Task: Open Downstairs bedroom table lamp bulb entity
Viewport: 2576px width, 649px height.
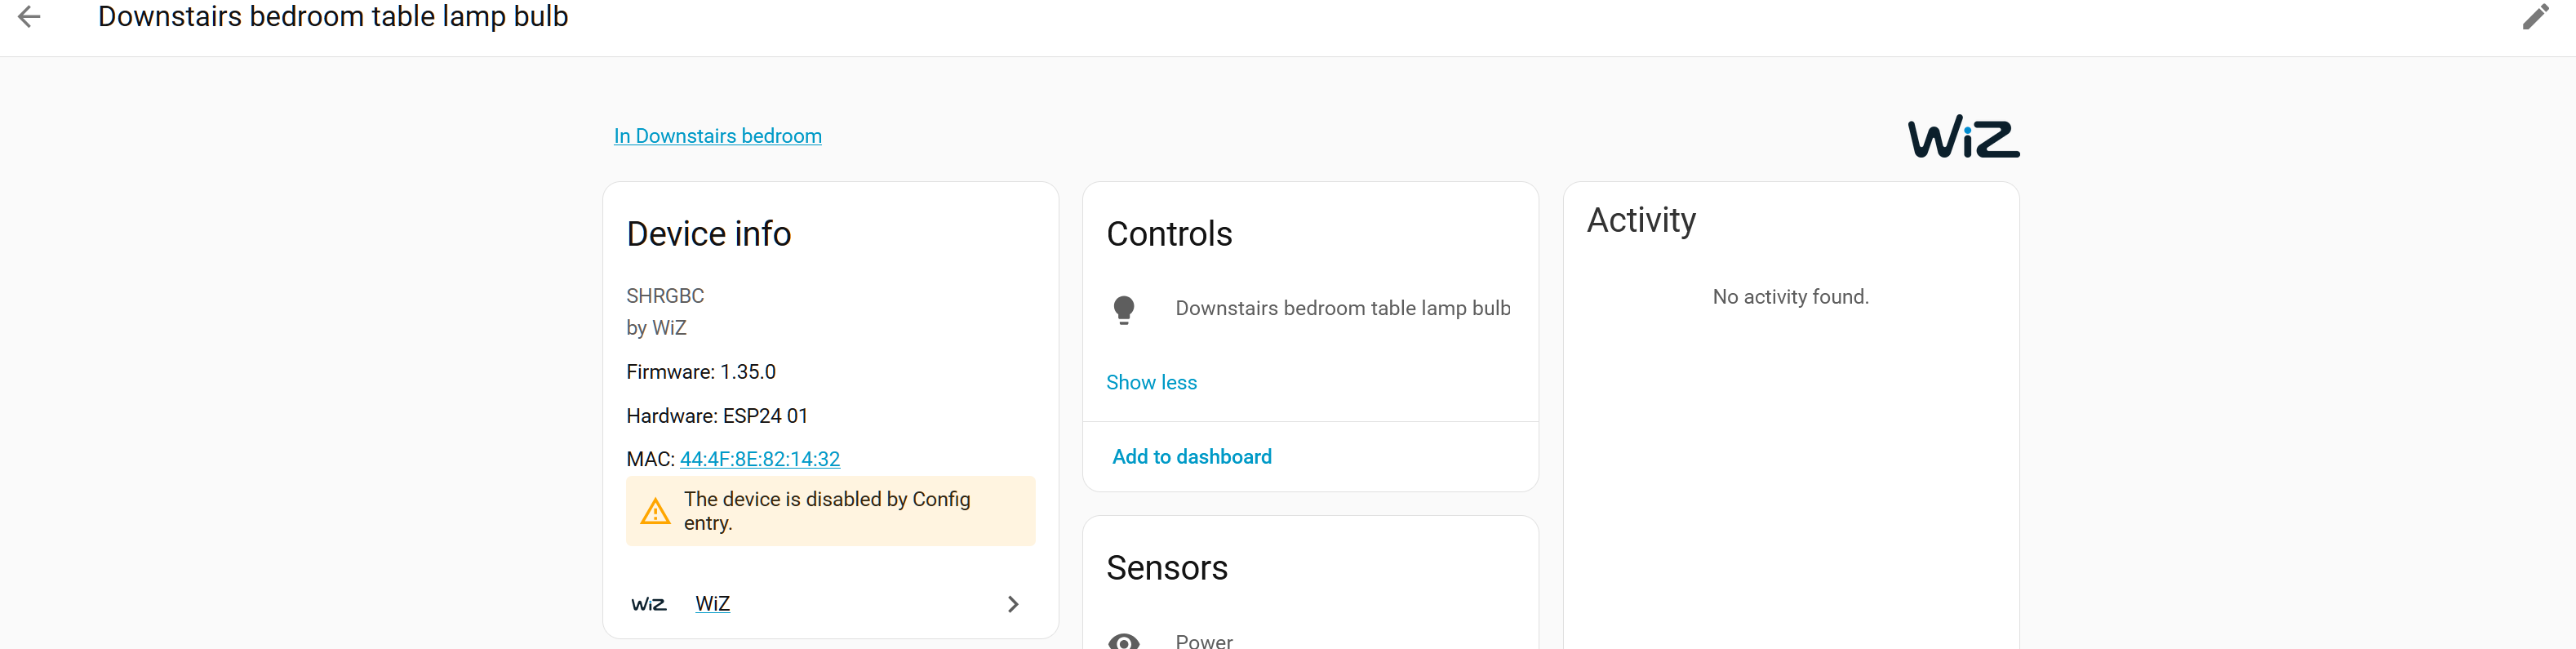Action: tap(1342, 308)
